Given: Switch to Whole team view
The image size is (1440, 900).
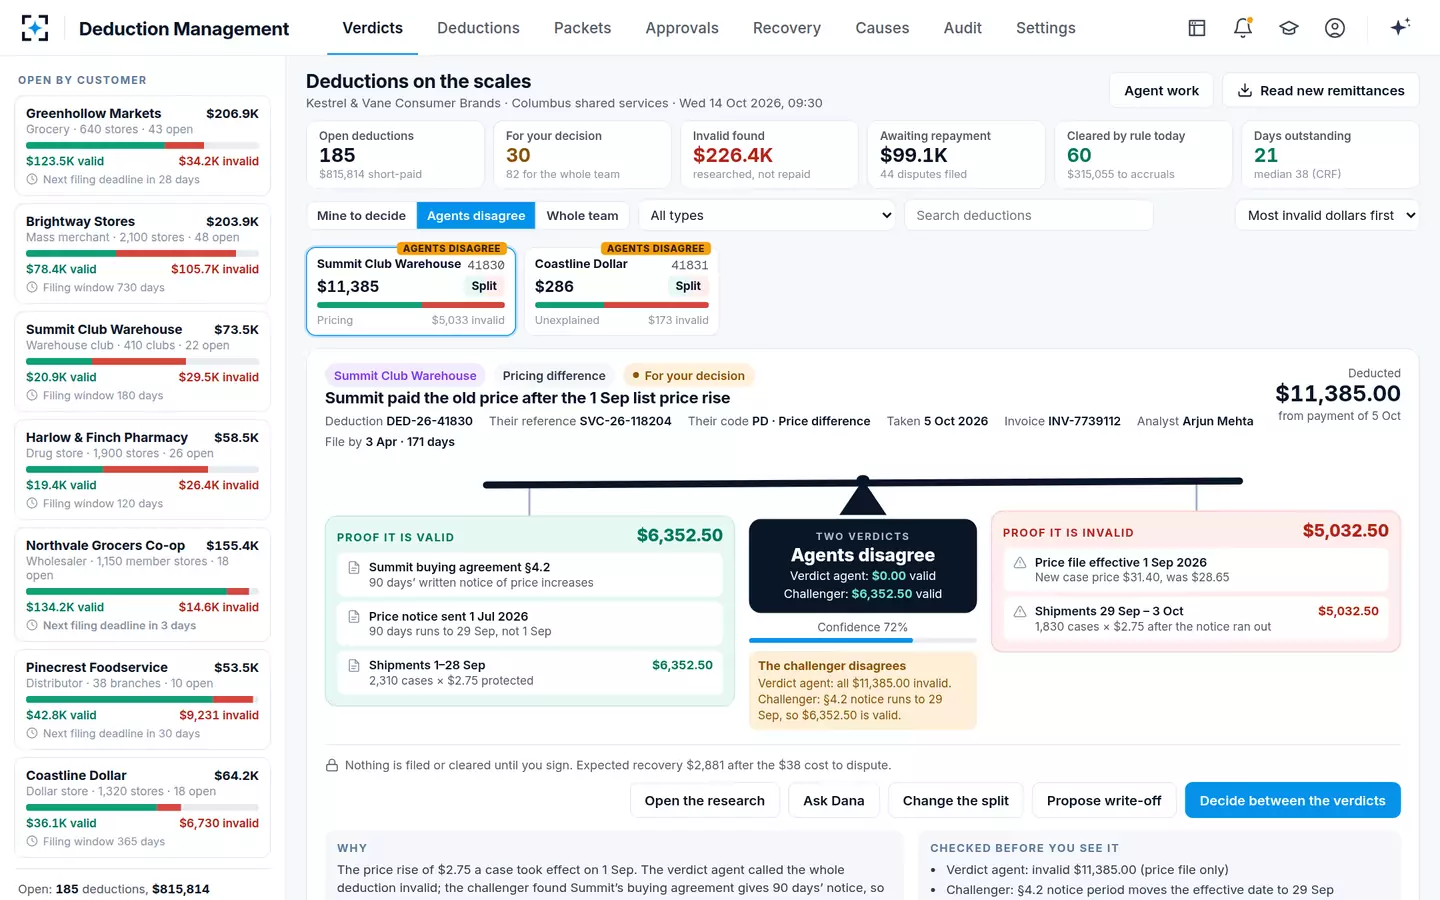Looking at the screenshot, I should [x=582, y=215].
